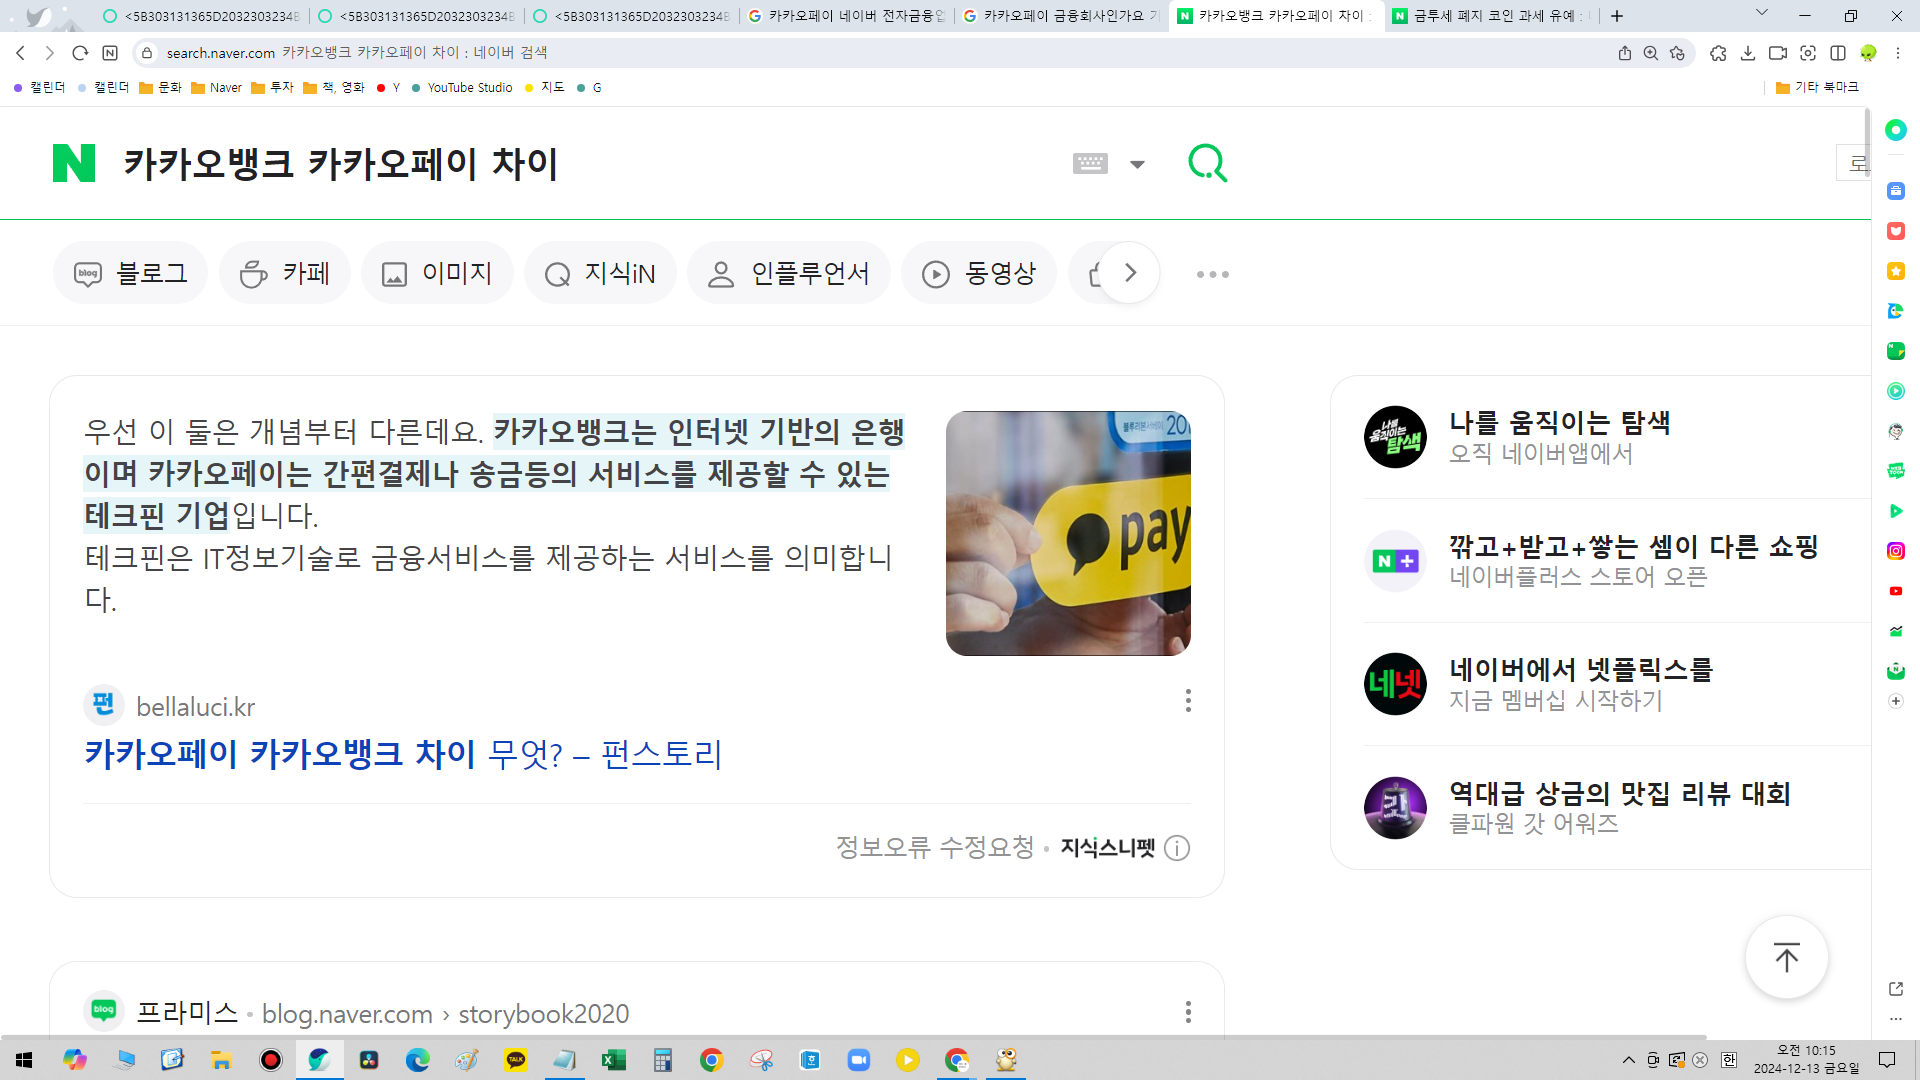Open the Kakao pay thumbnail image
Viewport: 1920px width, 1080px height.
(x=1068, y=533)
